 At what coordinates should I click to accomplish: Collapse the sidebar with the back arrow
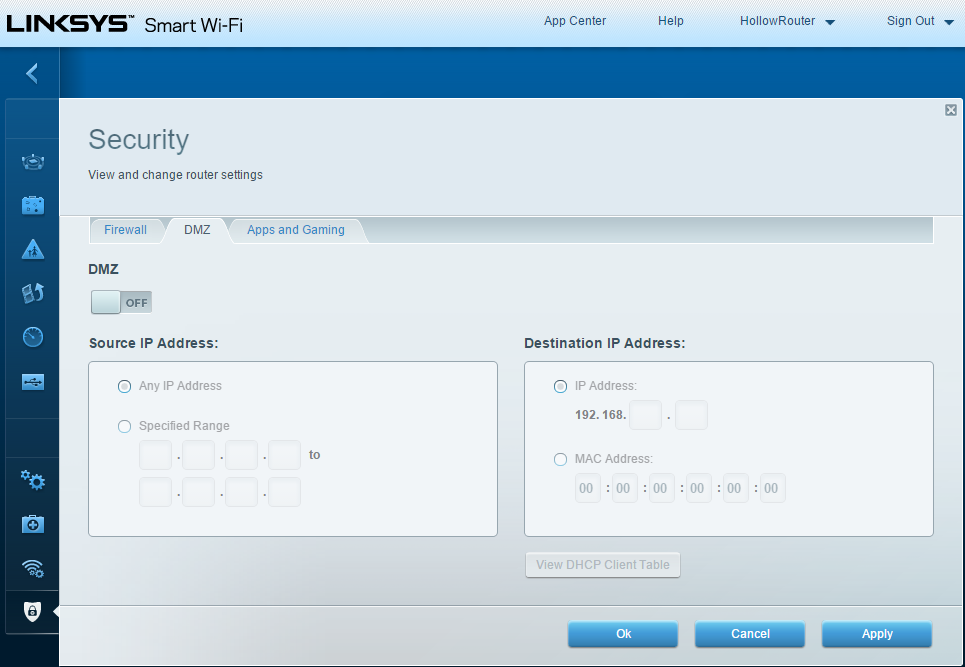coord(32,73)
